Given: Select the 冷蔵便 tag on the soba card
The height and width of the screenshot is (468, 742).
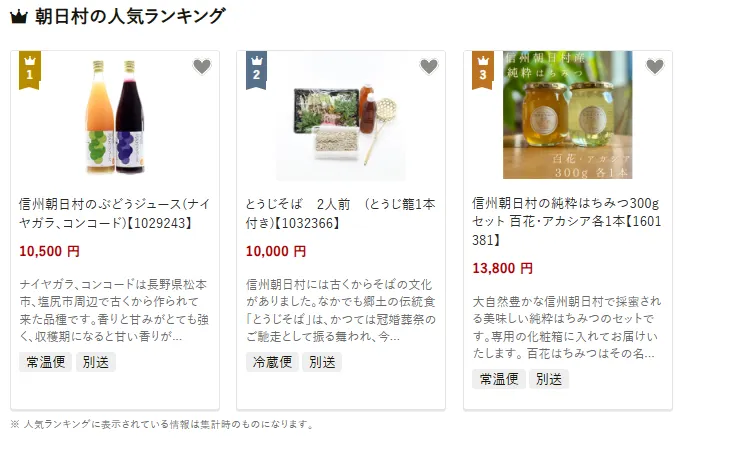Looking at the screenshot, I should tap(272, 362).
